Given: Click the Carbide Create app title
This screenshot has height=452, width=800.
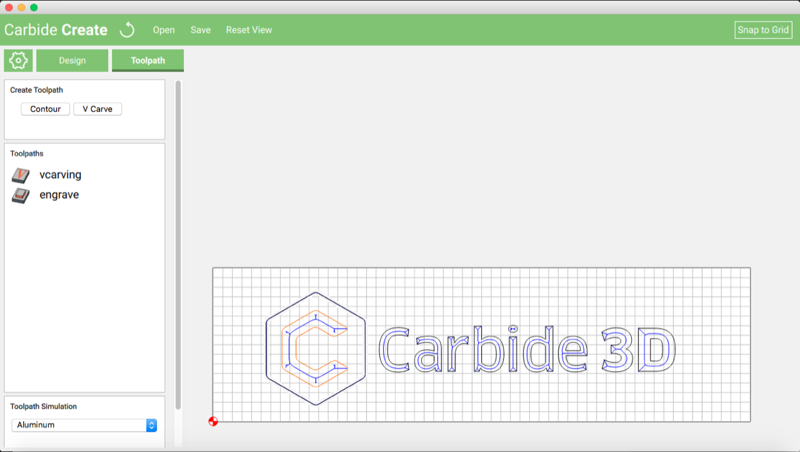Looking at the screenshot, I should pos(56,30).
